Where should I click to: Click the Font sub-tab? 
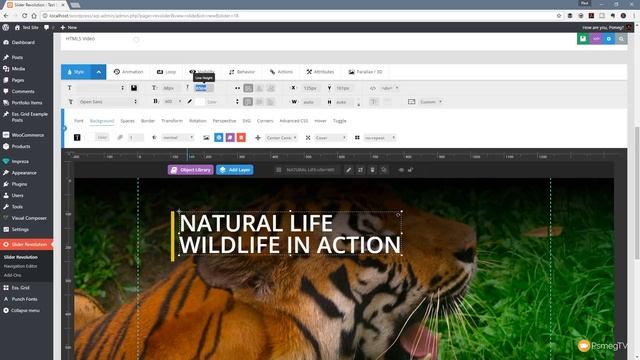click(79, 121)
